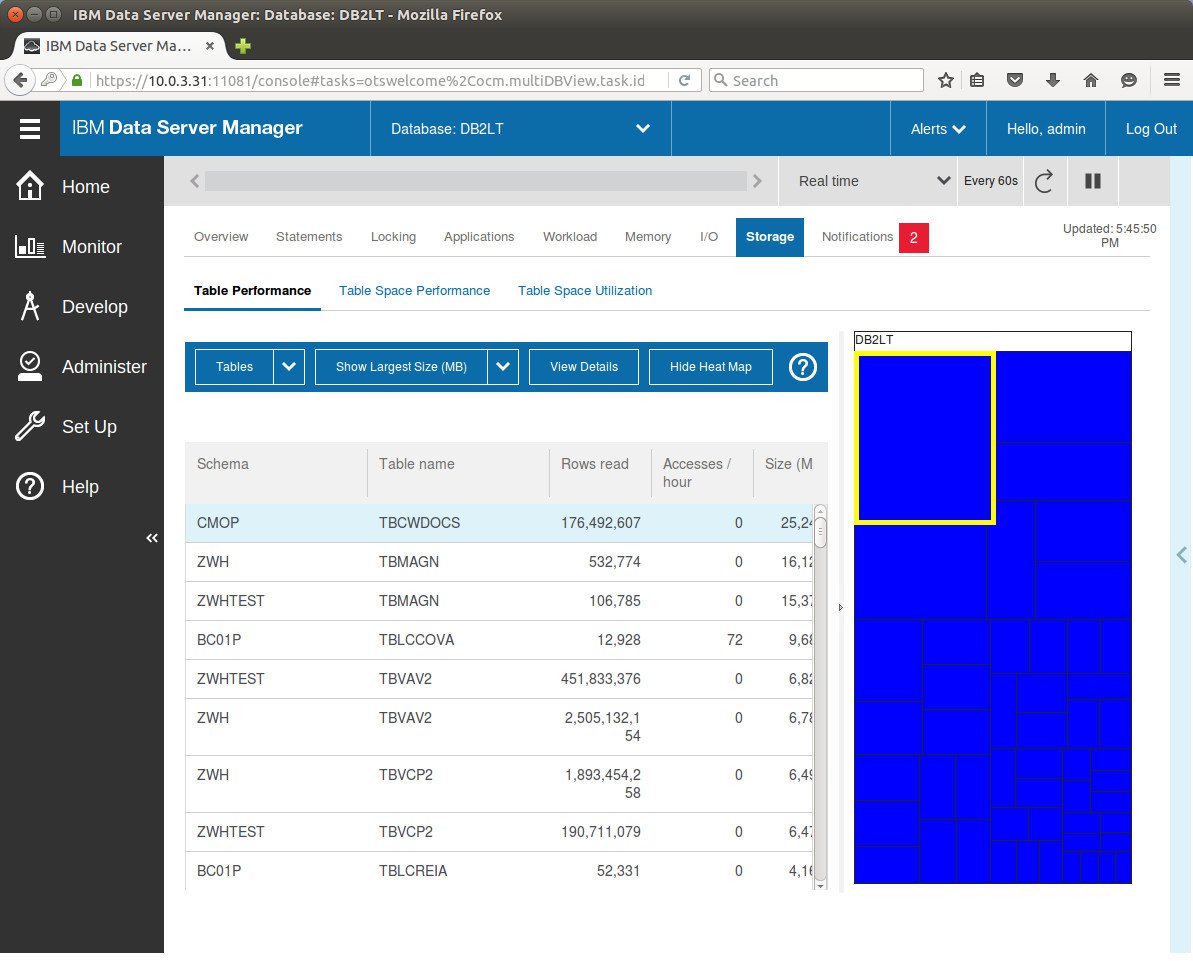Collapse the left sidebar with double chevron
Viewport: 1193px width, 961px height.
152,538
